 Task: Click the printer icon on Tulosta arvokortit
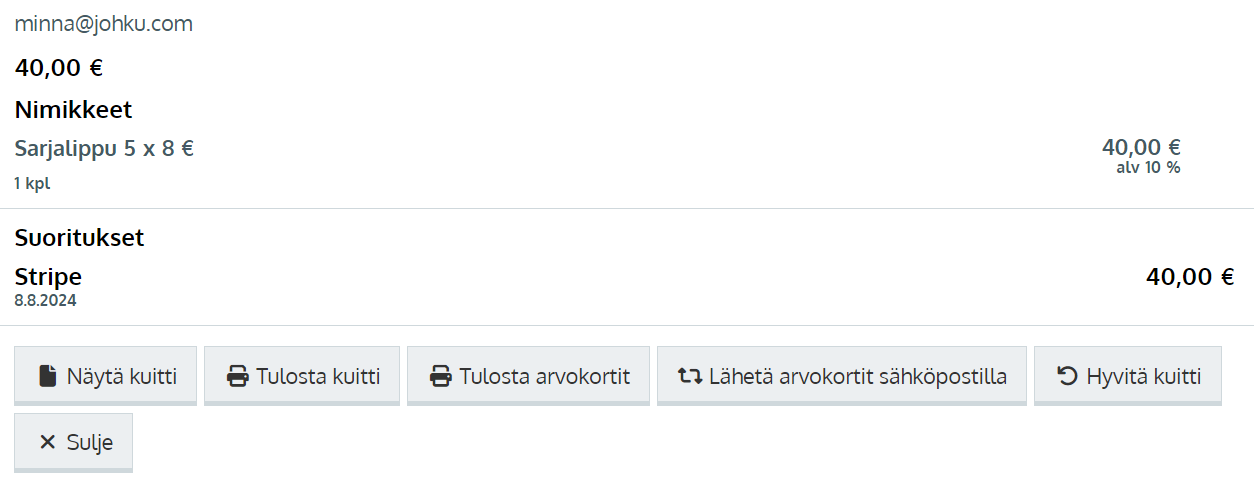(440, 377)
